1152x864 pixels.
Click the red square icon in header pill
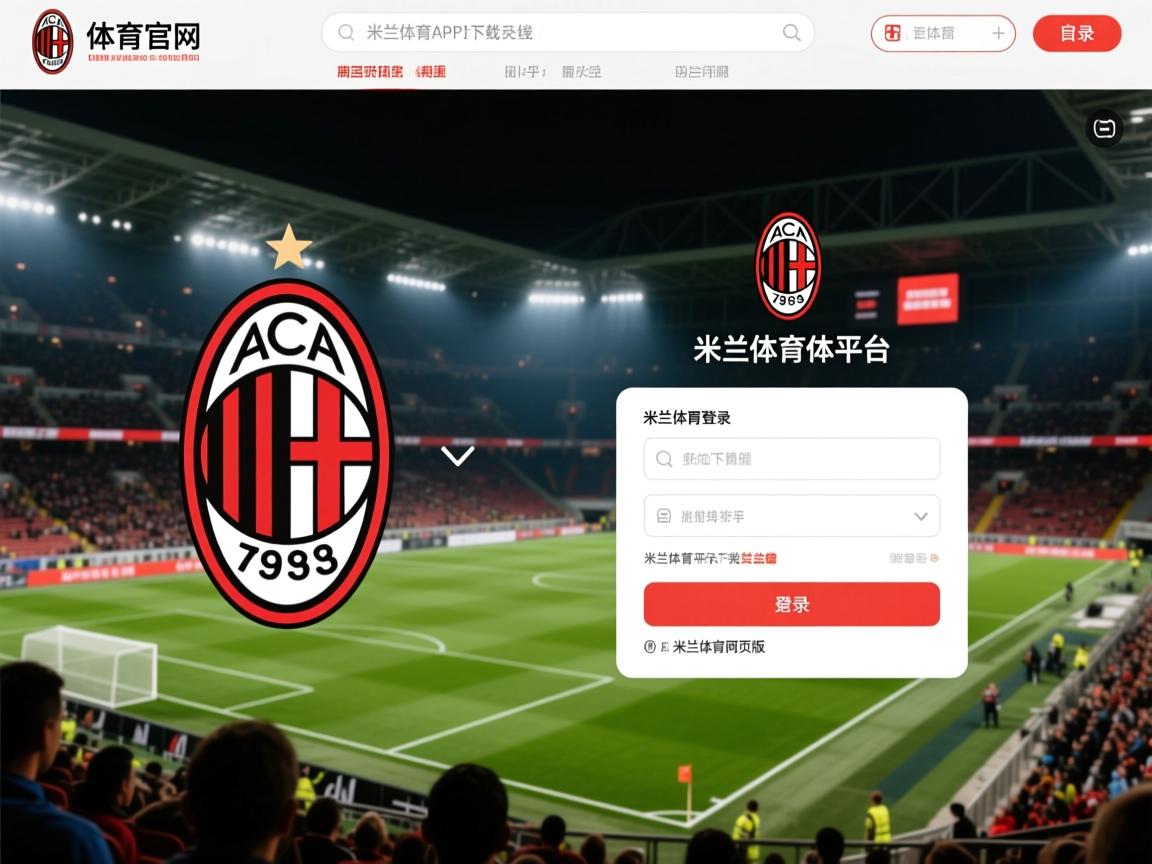[x=893, y=33]
